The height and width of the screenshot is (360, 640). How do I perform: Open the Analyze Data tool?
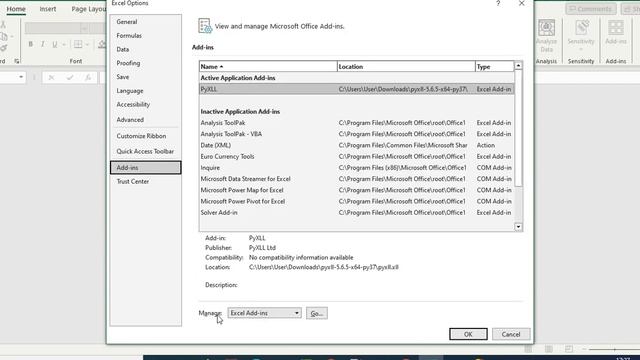[x=546, y=36]
